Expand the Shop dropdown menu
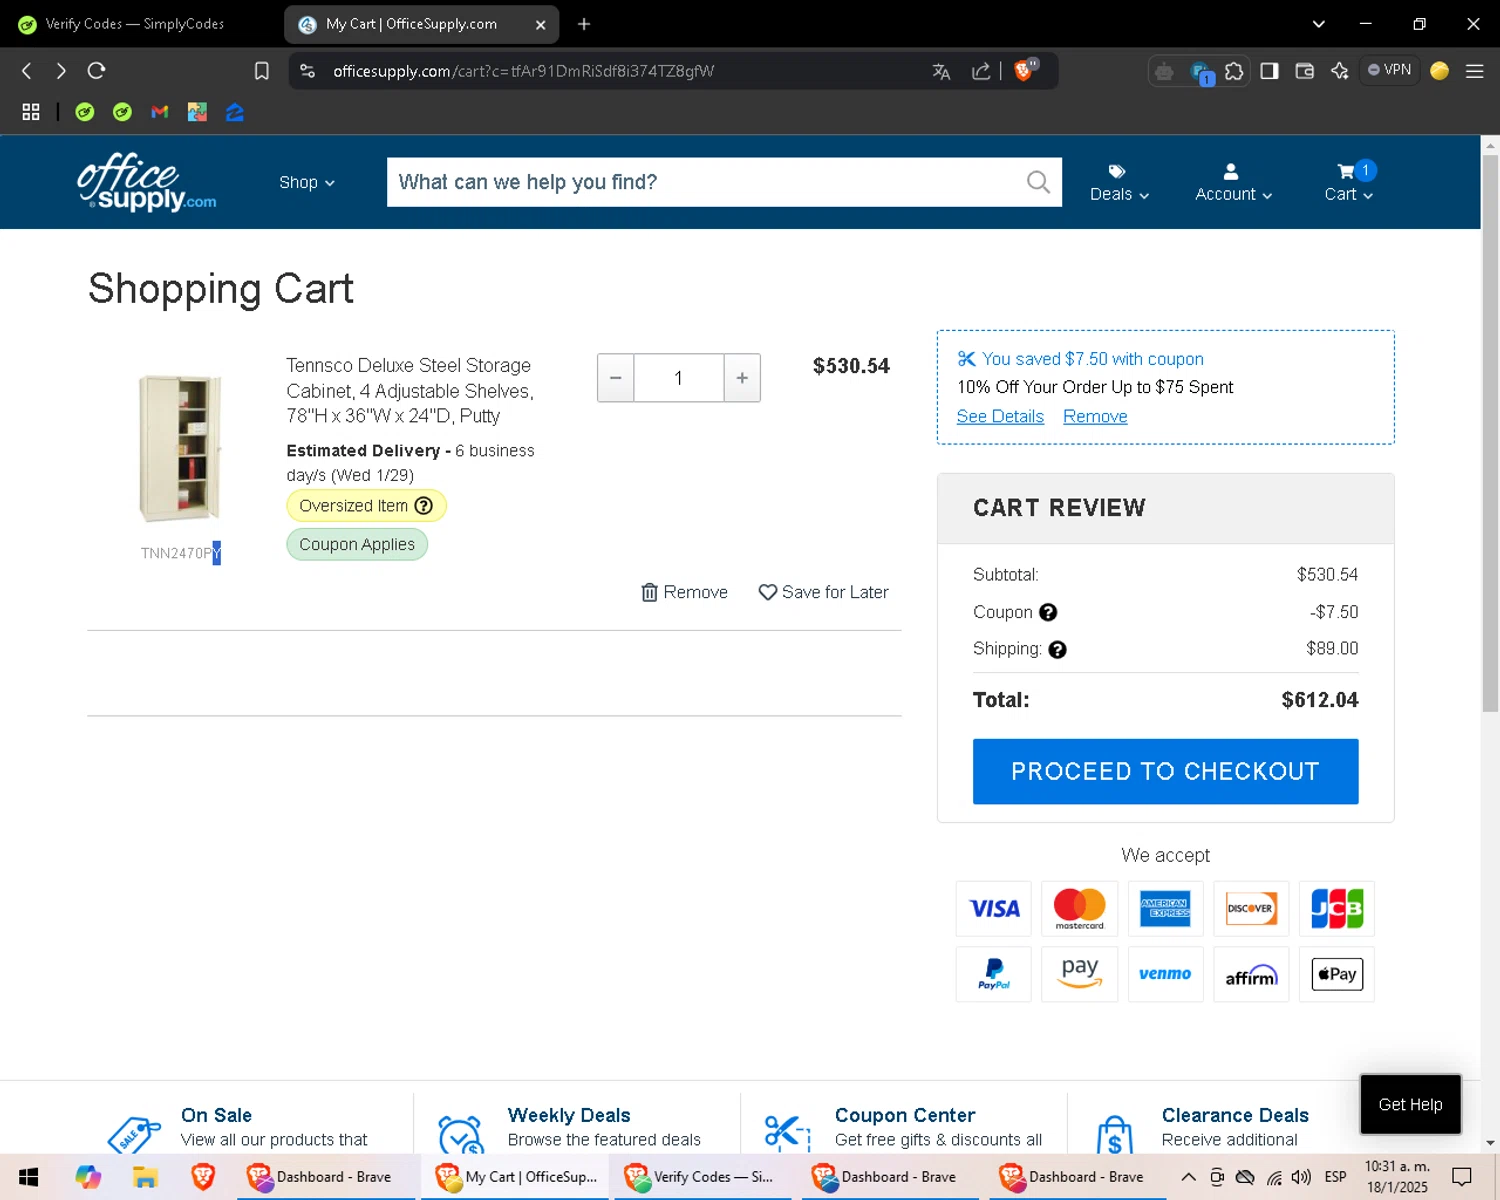 click(307, 182)
